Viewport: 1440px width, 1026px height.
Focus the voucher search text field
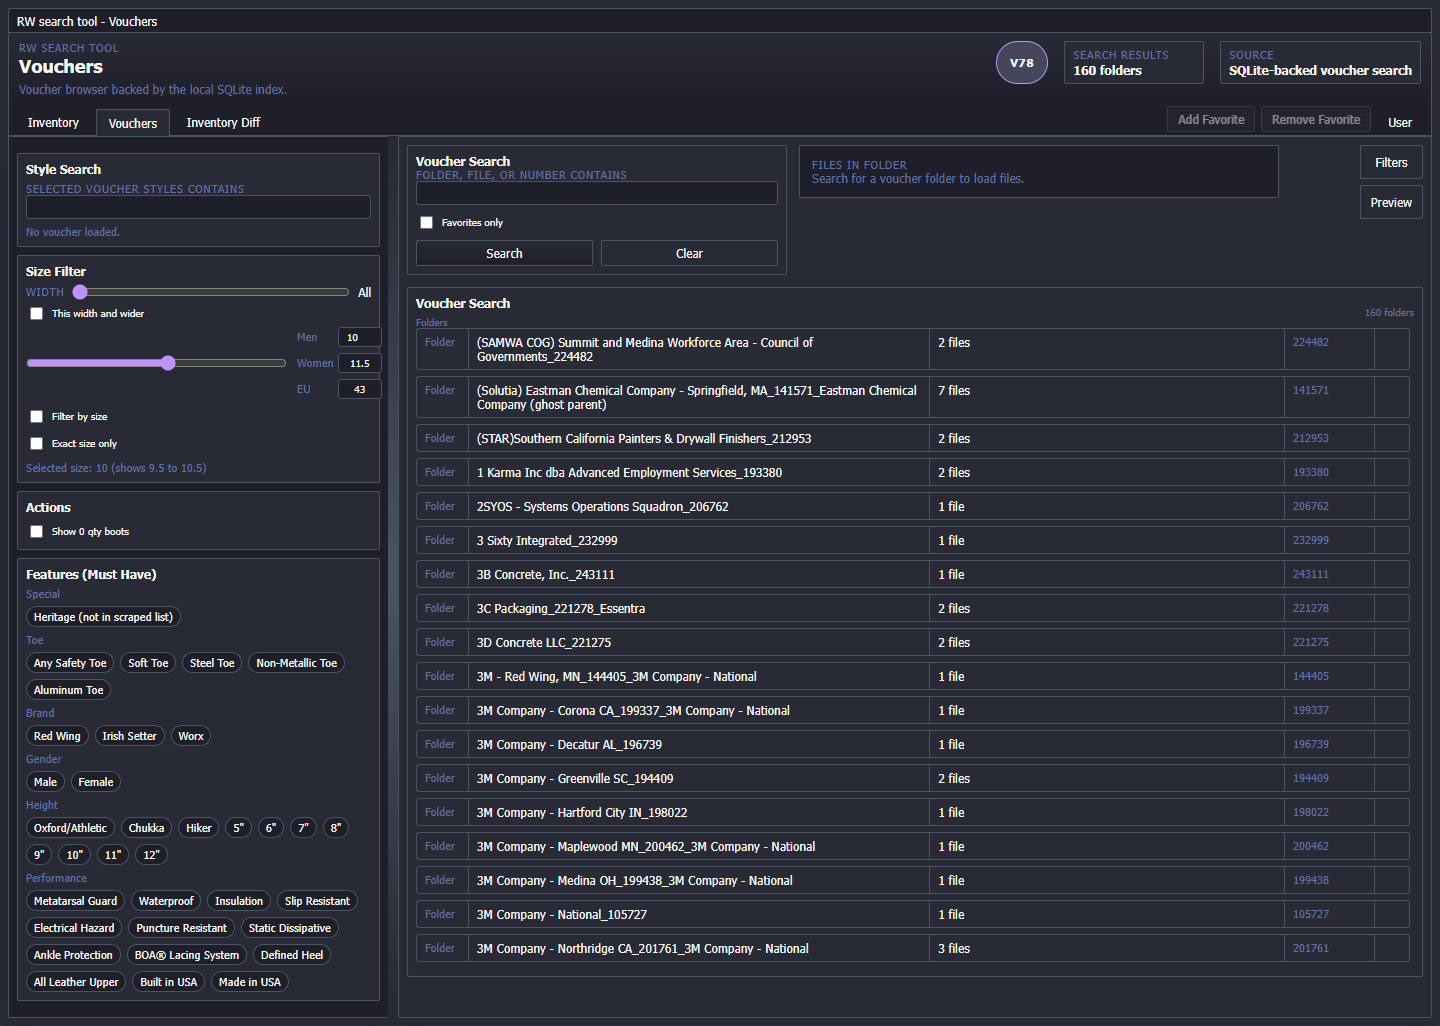(x=596, y=193)
